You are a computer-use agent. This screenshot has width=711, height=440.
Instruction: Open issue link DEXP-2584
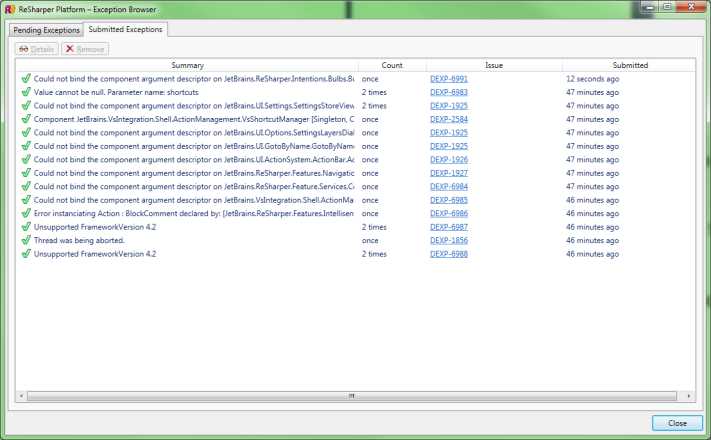448,119
